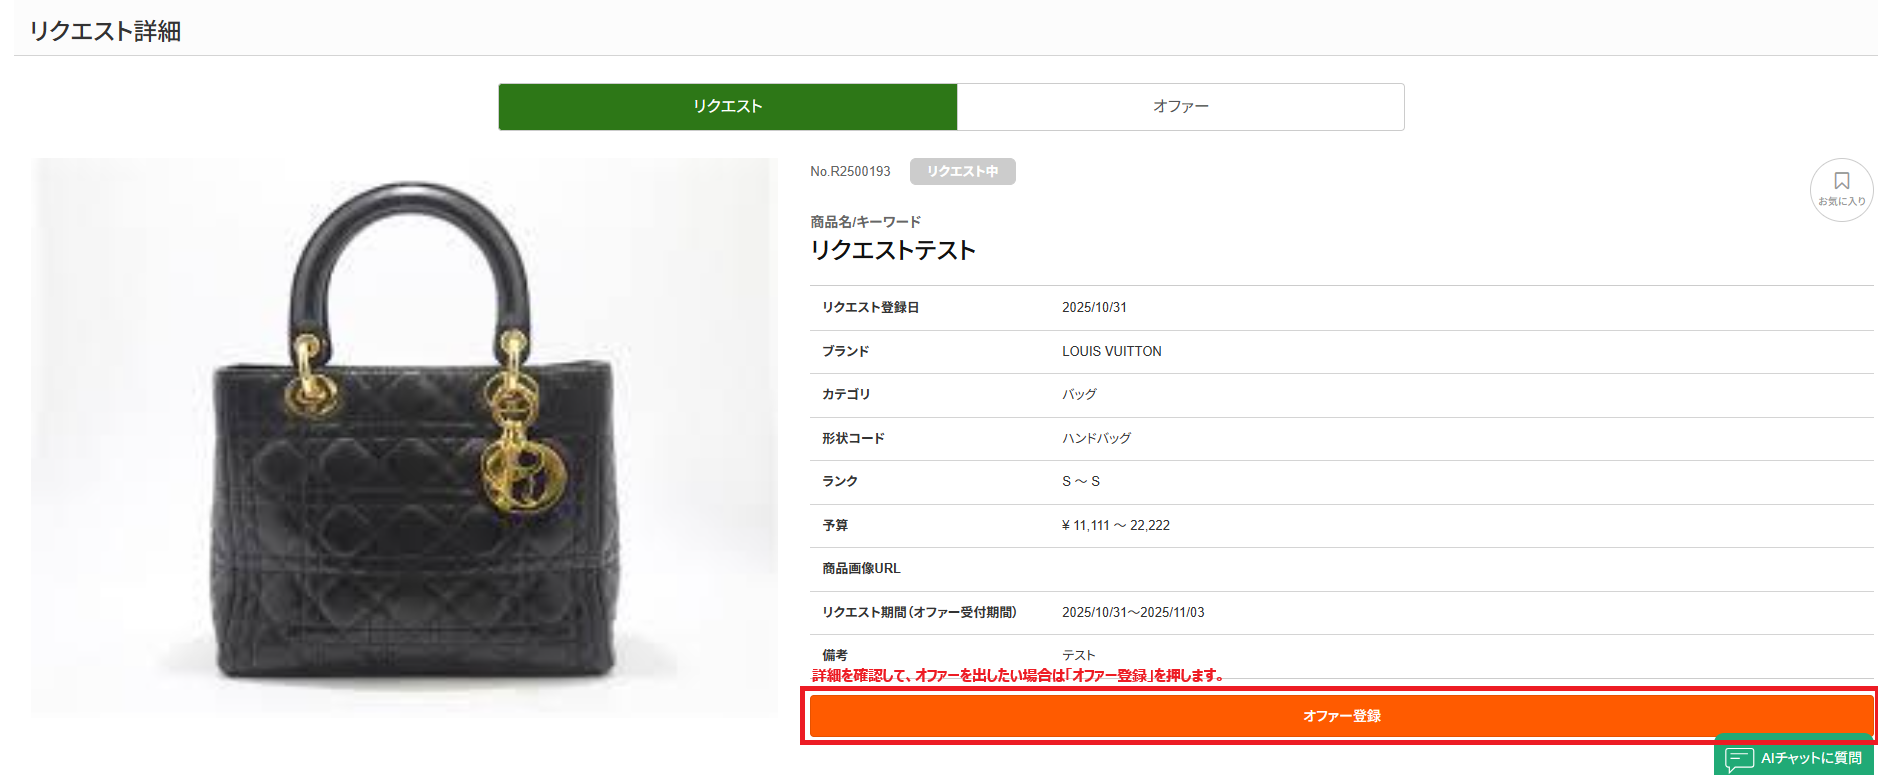Click the LOUIS VUITTON brand value
Image resolution: width=1878 pixels, height=775 pixels.
1112,352
